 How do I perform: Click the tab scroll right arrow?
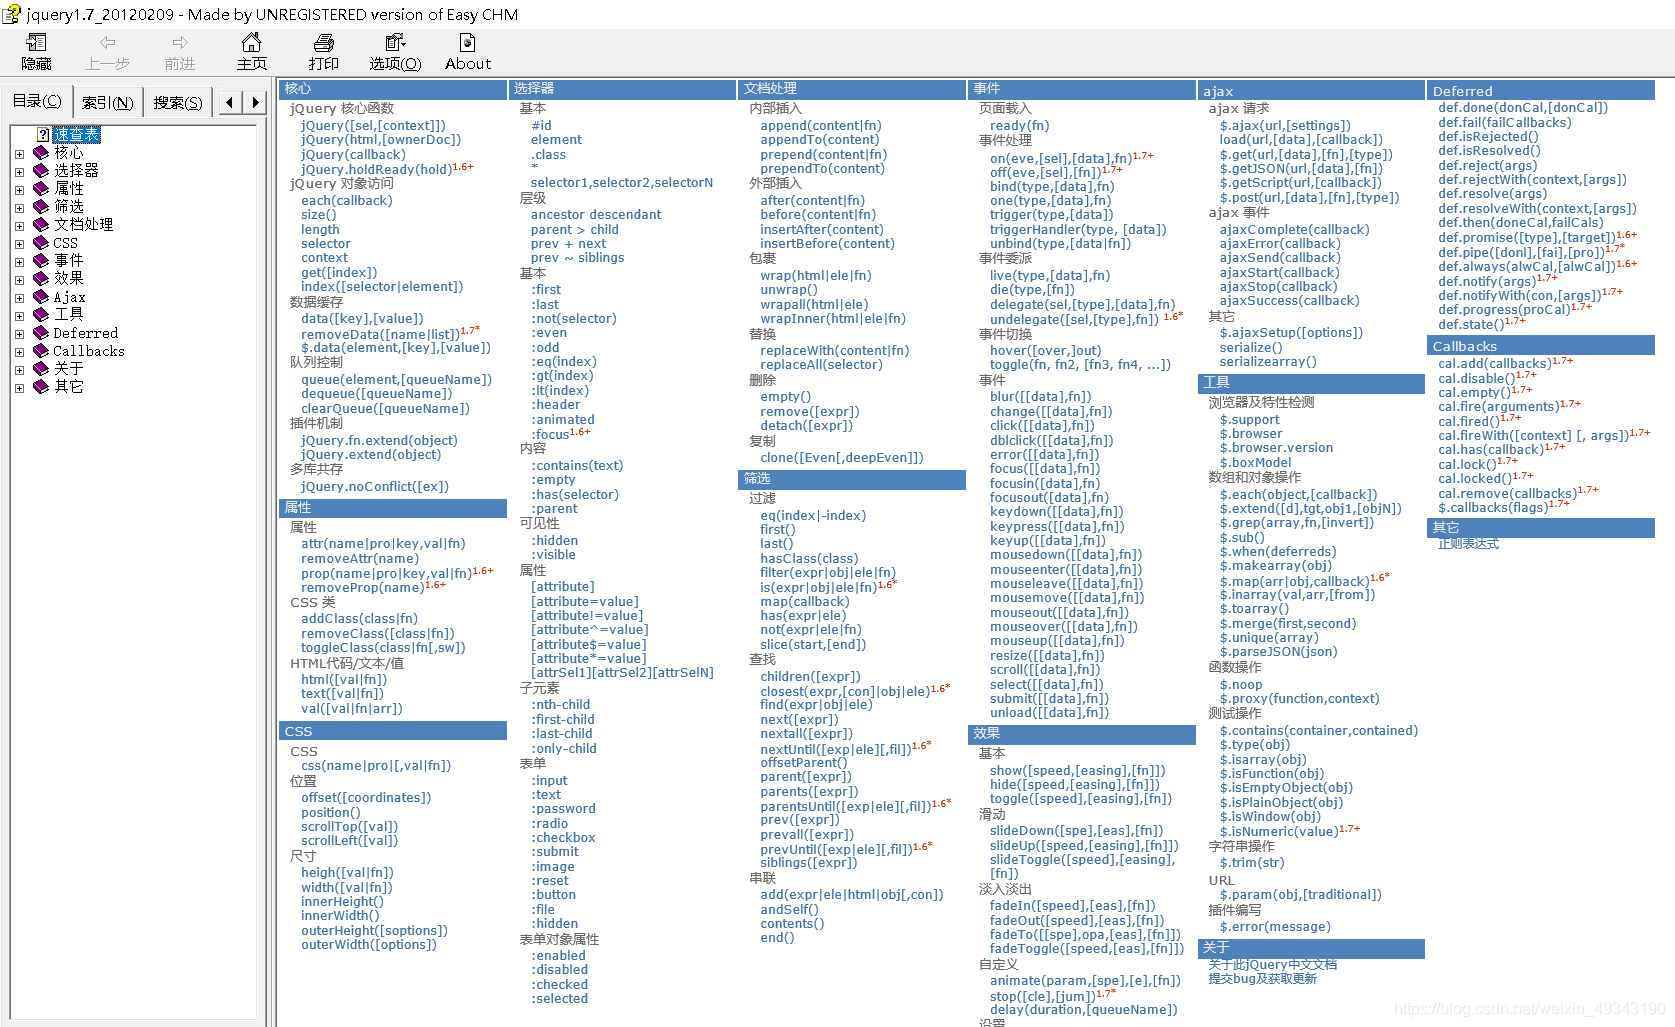[x=255, y=102]
